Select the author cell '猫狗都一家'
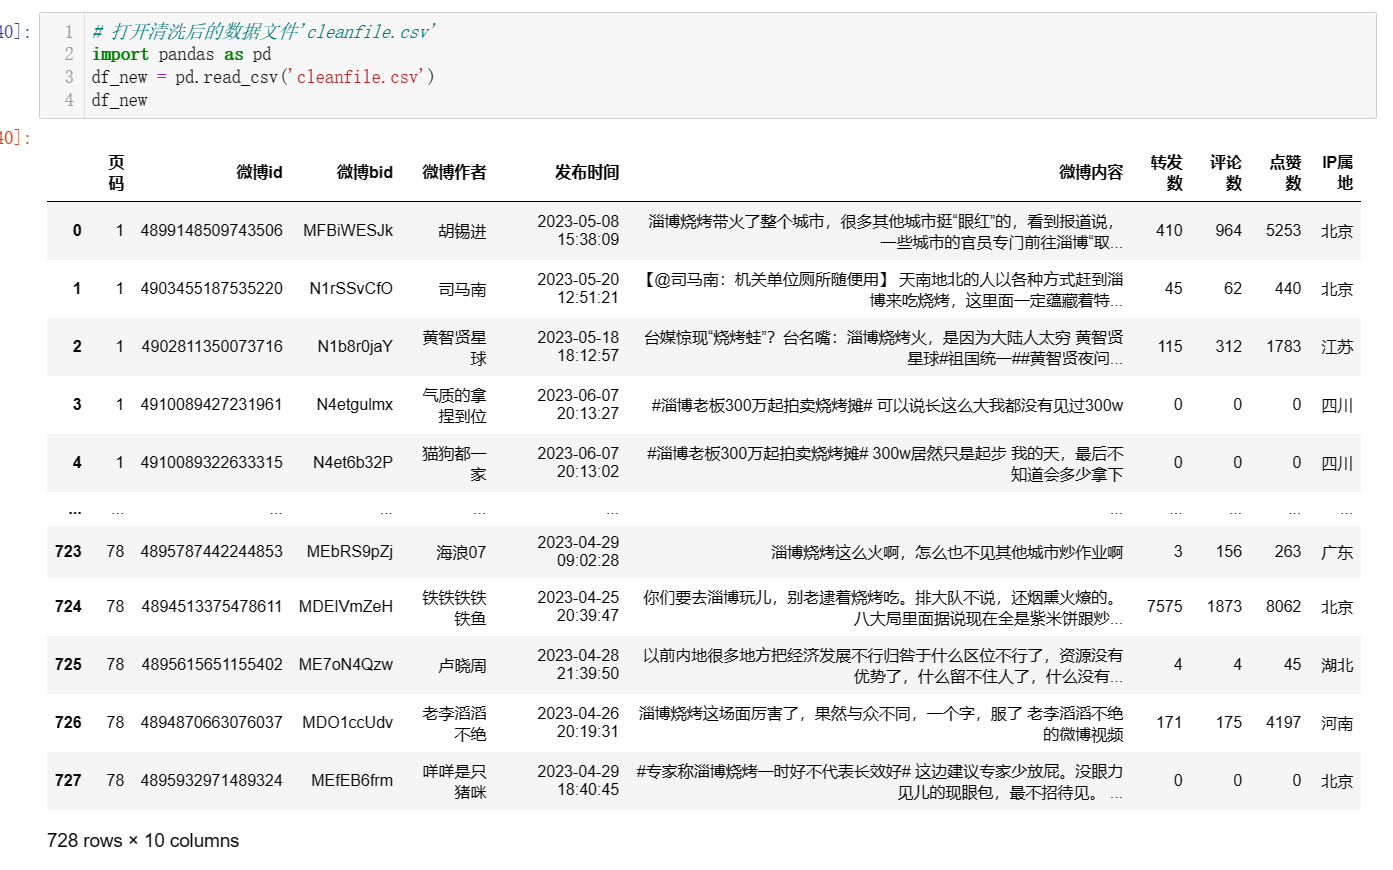The image size is (1393, 870). tap(454, 463)
